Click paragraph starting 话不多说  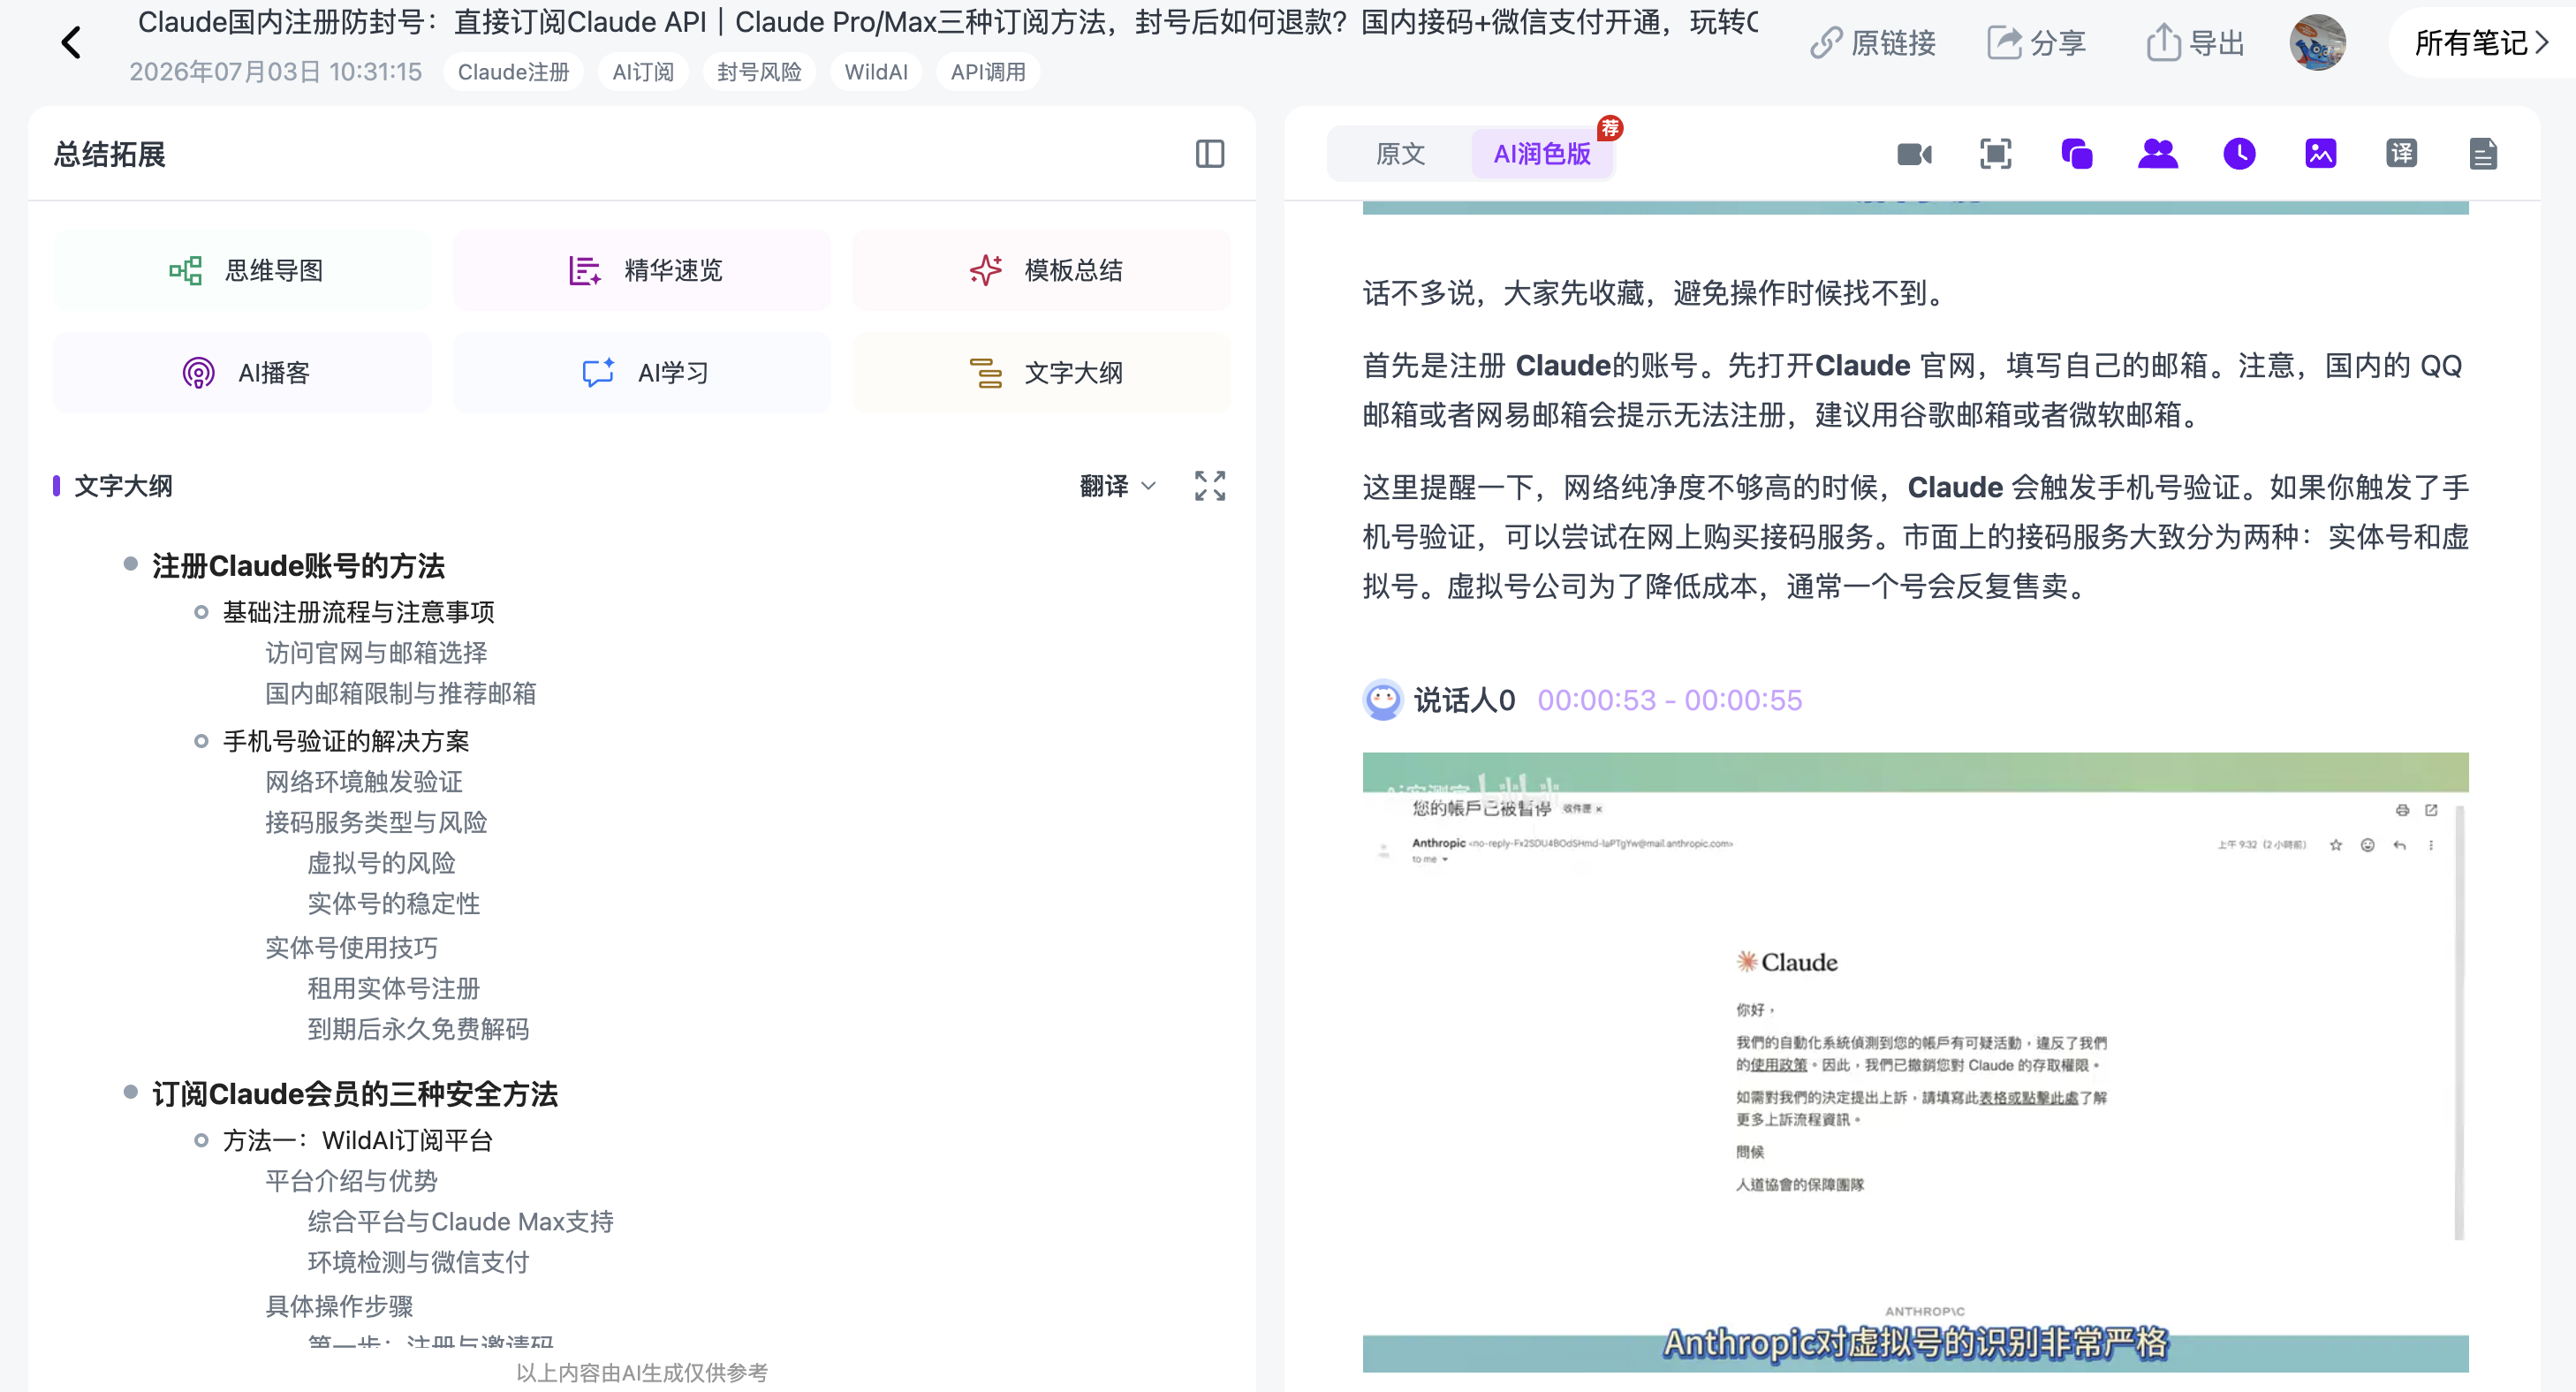[1656, 293]
